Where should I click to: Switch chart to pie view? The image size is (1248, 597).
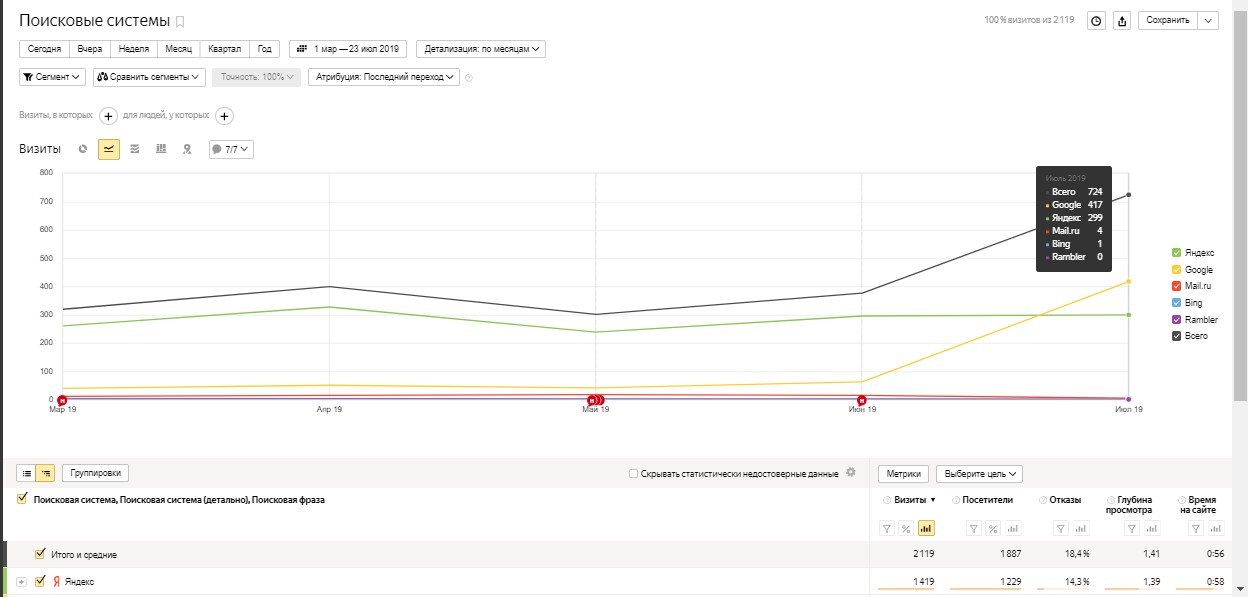(x=83, y=149)
